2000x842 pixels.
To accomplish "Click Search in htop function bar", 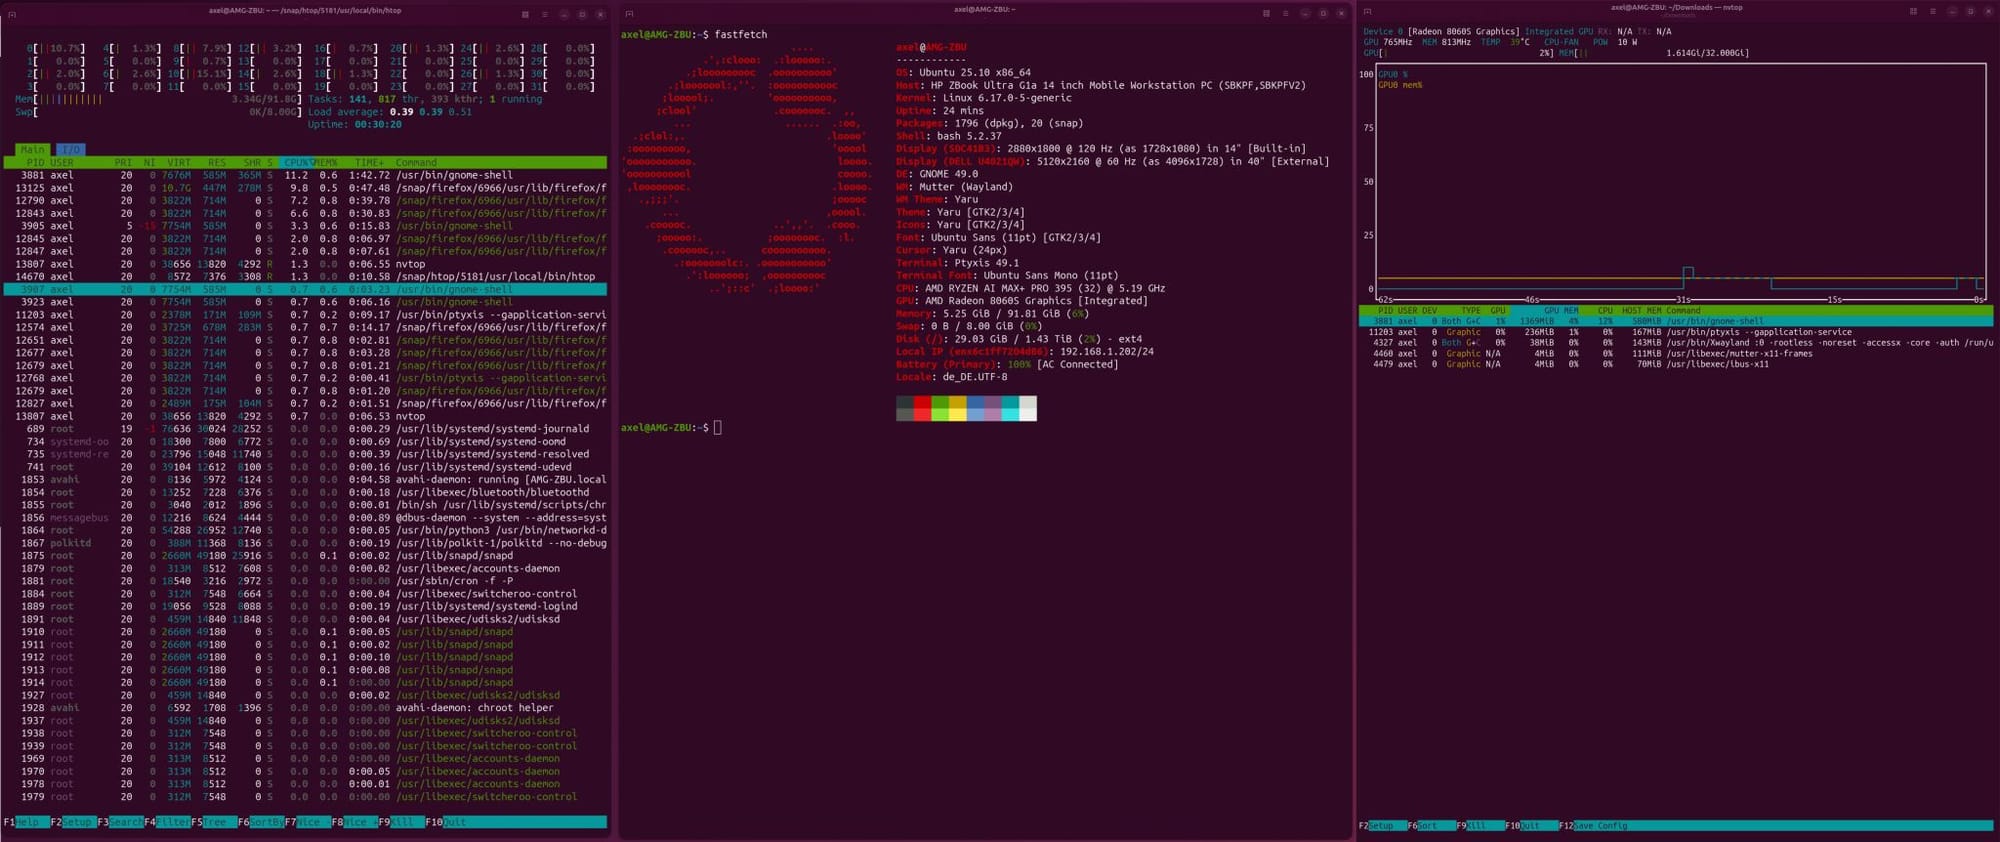I will pyautogui.click(x=125, y=822).
